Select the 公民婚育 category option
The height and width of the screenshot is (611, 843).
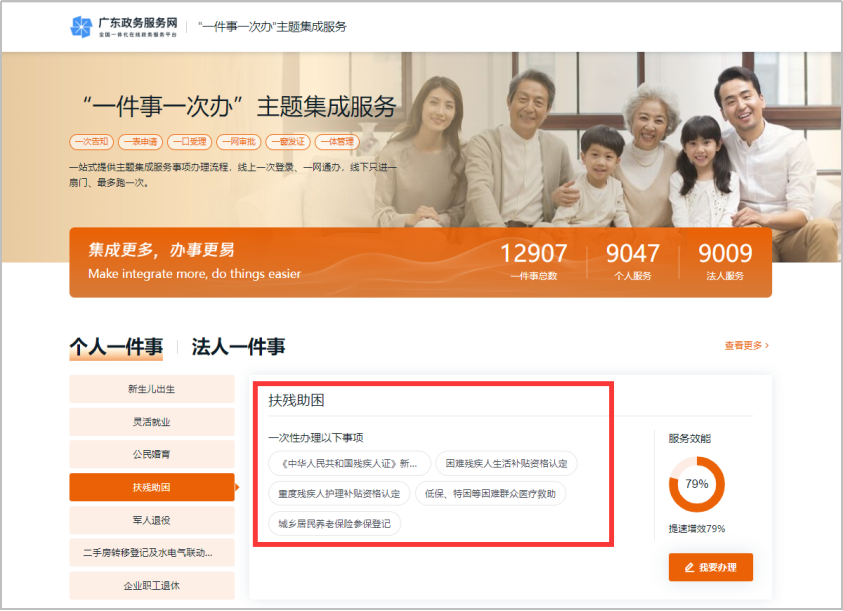(x=151, y=454)
